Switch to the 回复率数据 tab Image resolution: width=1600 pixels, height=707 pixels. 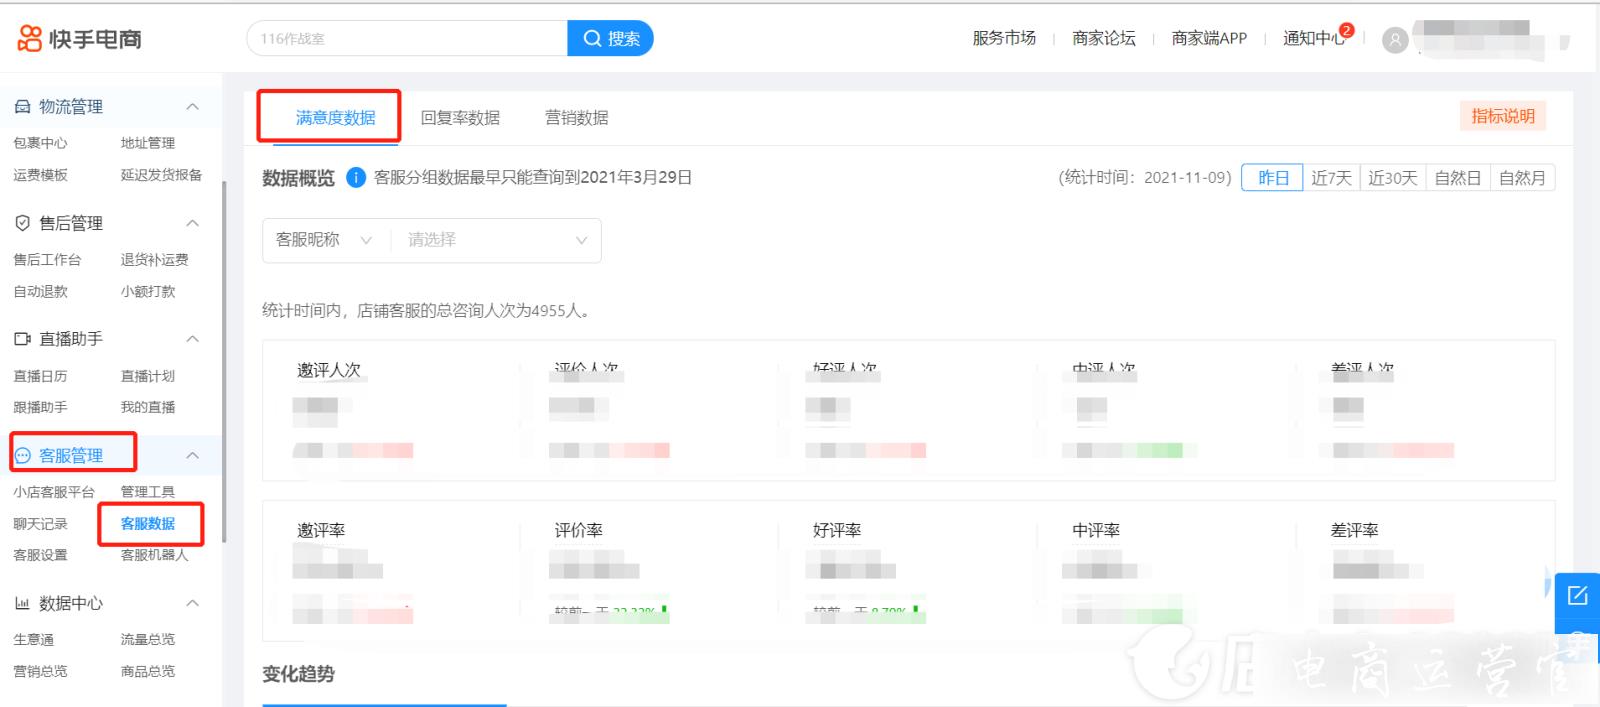(x=460, y=118)
